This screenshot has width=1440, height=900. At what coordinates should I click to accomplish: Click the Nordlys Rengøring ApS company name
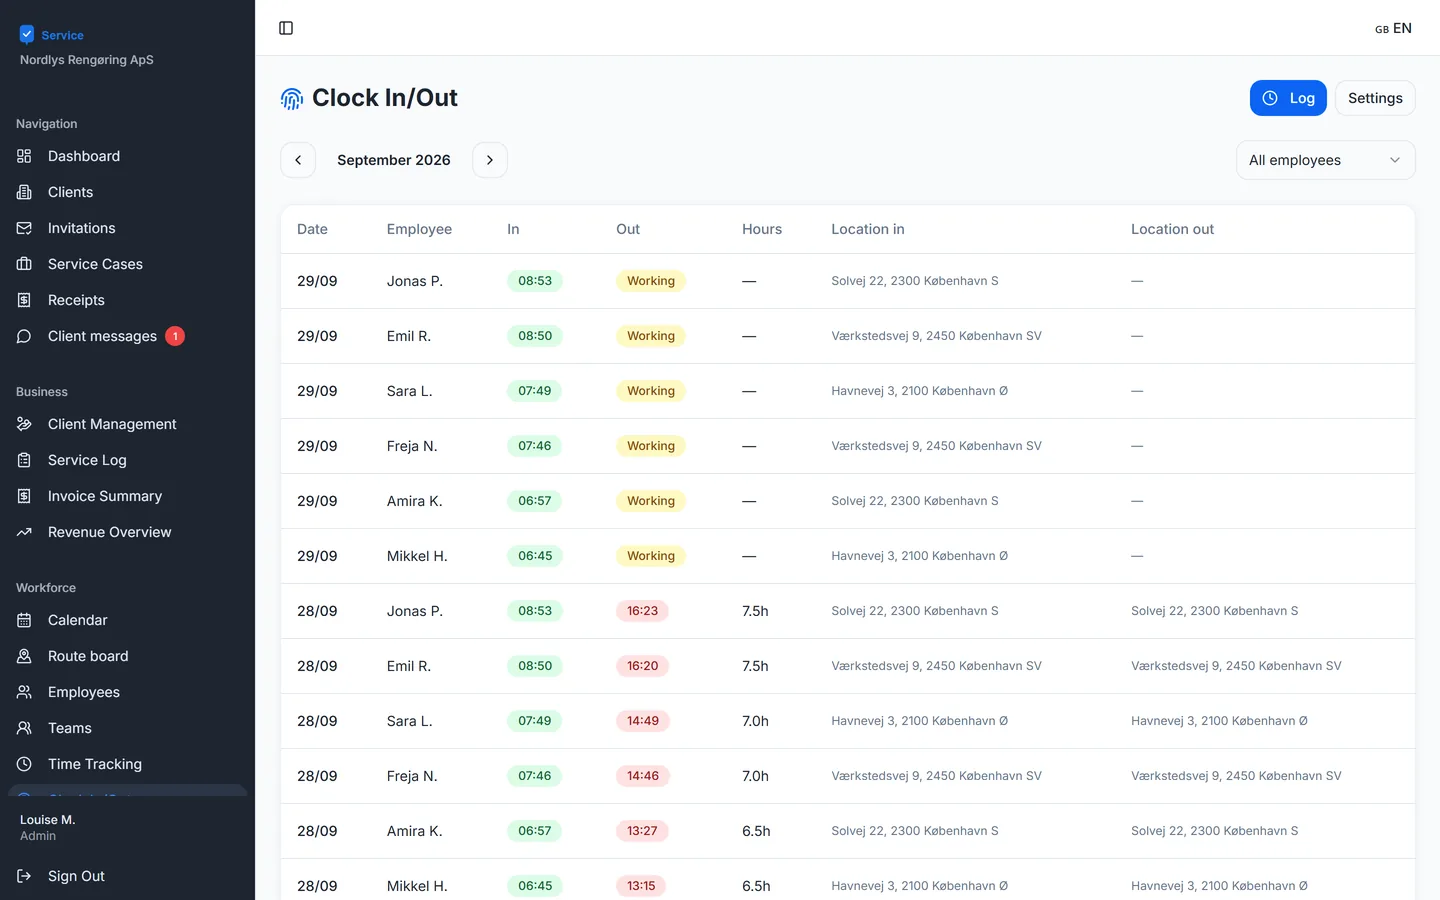tap(87, 60)
